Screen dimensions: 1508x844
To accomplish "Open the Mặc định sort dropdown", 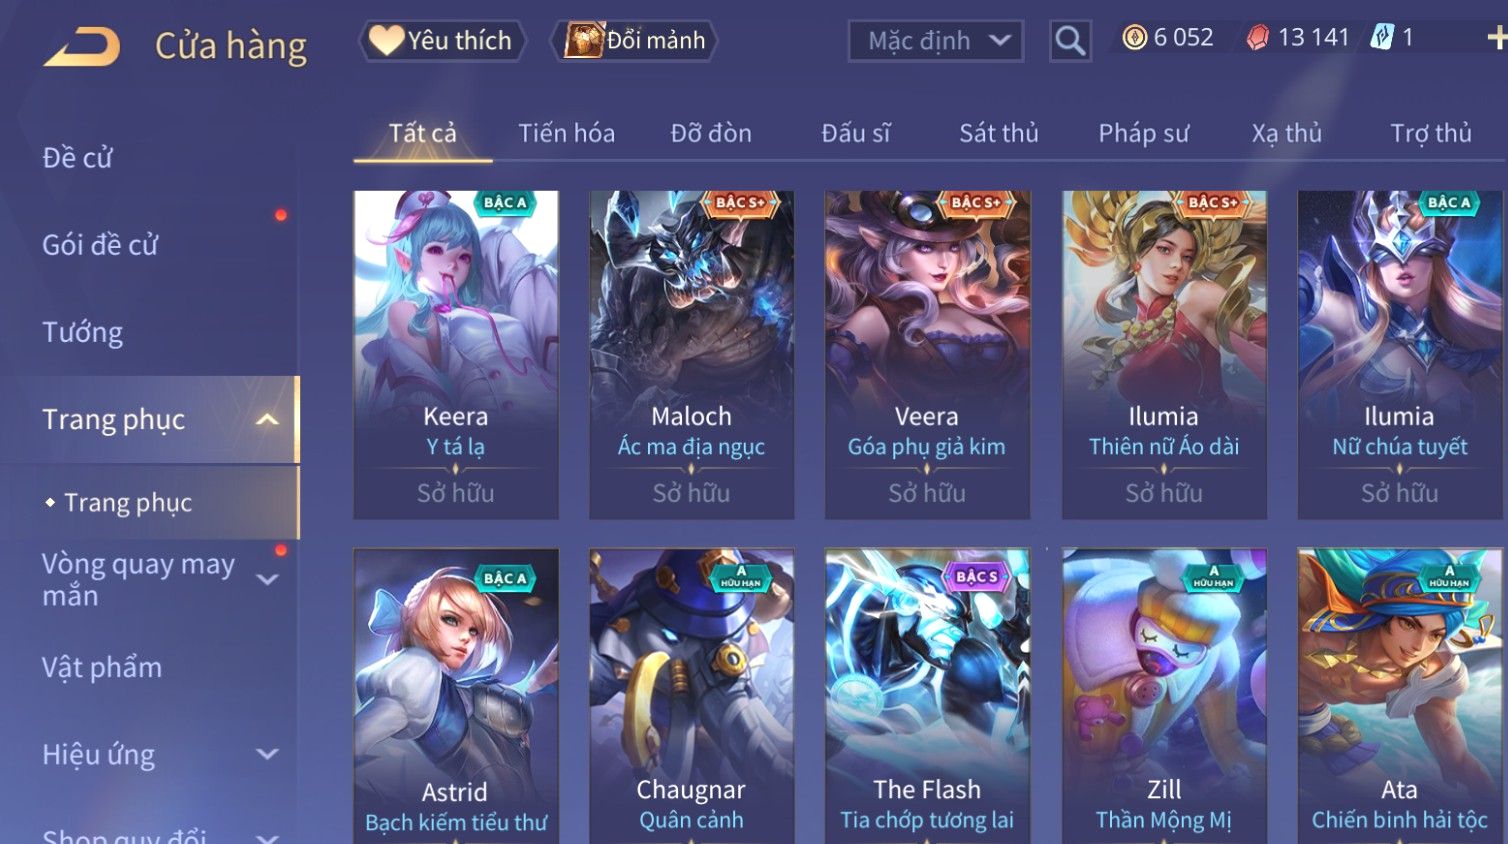I will 935,41.
